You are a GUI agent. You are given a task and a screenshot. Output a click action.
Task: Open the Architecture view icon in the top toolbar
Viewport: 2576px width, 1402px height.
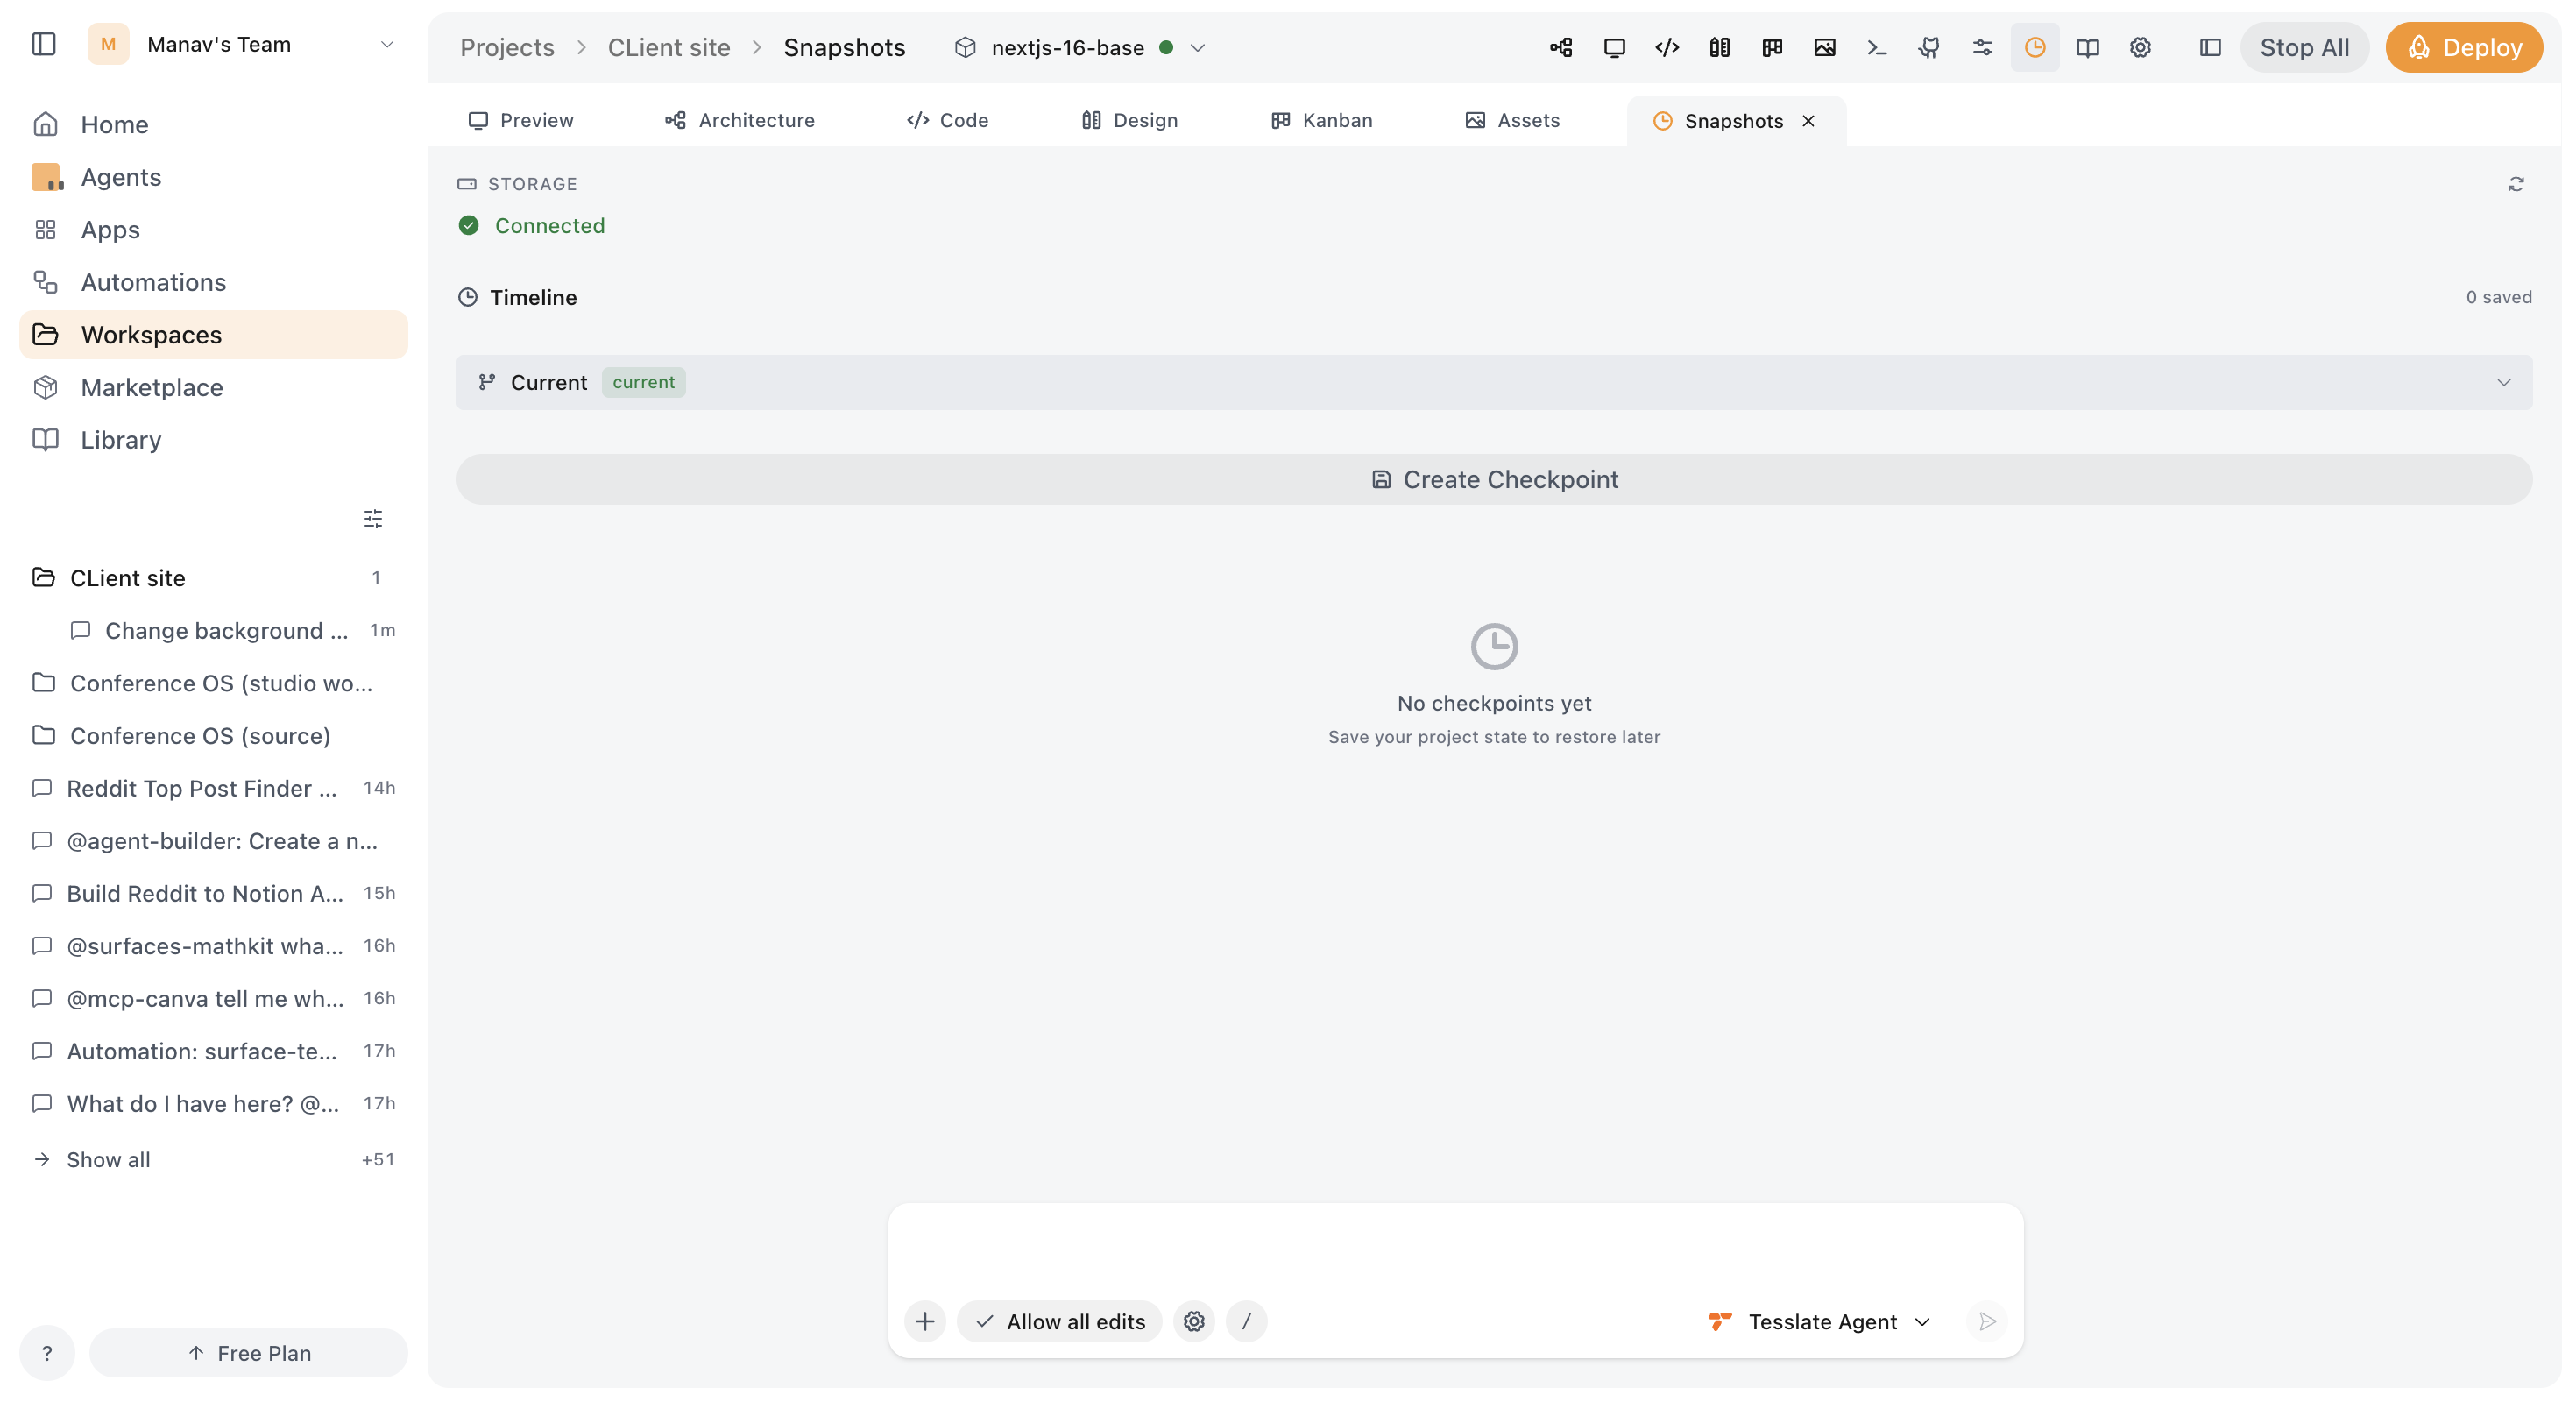[1561, 47]
